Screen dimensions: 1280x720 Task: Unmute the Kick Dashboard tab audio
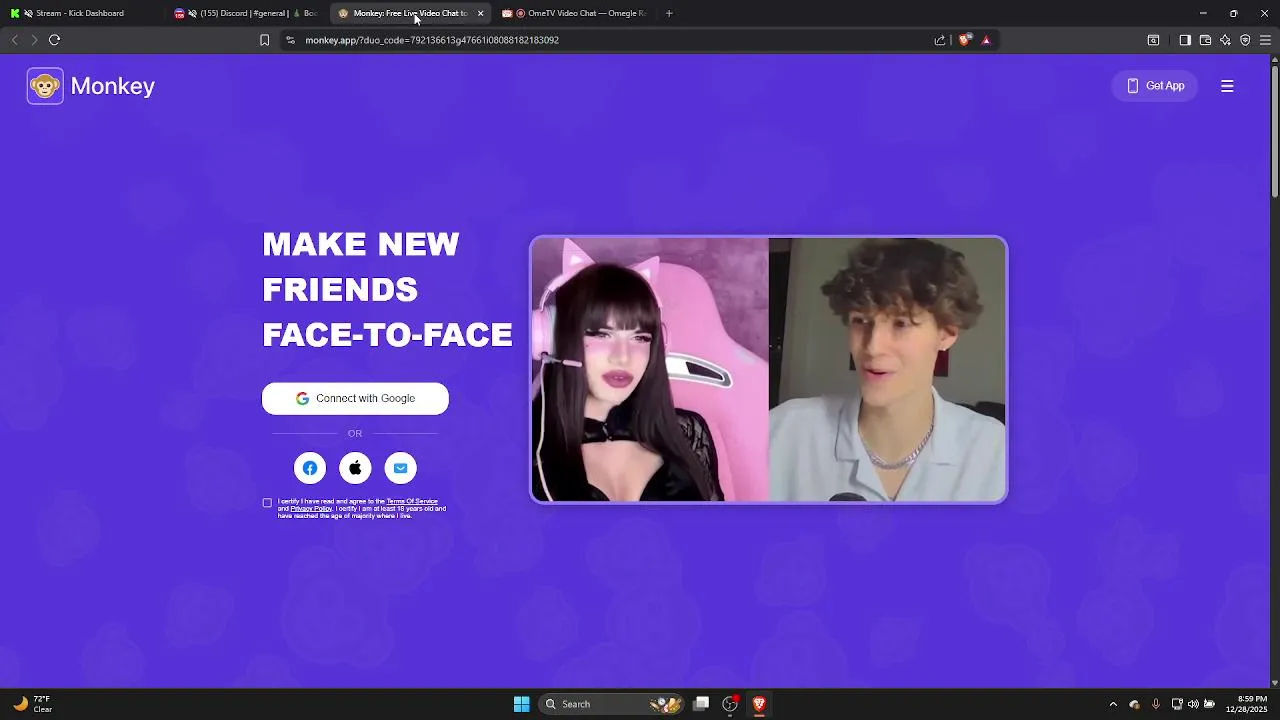[x=28, y=13]
